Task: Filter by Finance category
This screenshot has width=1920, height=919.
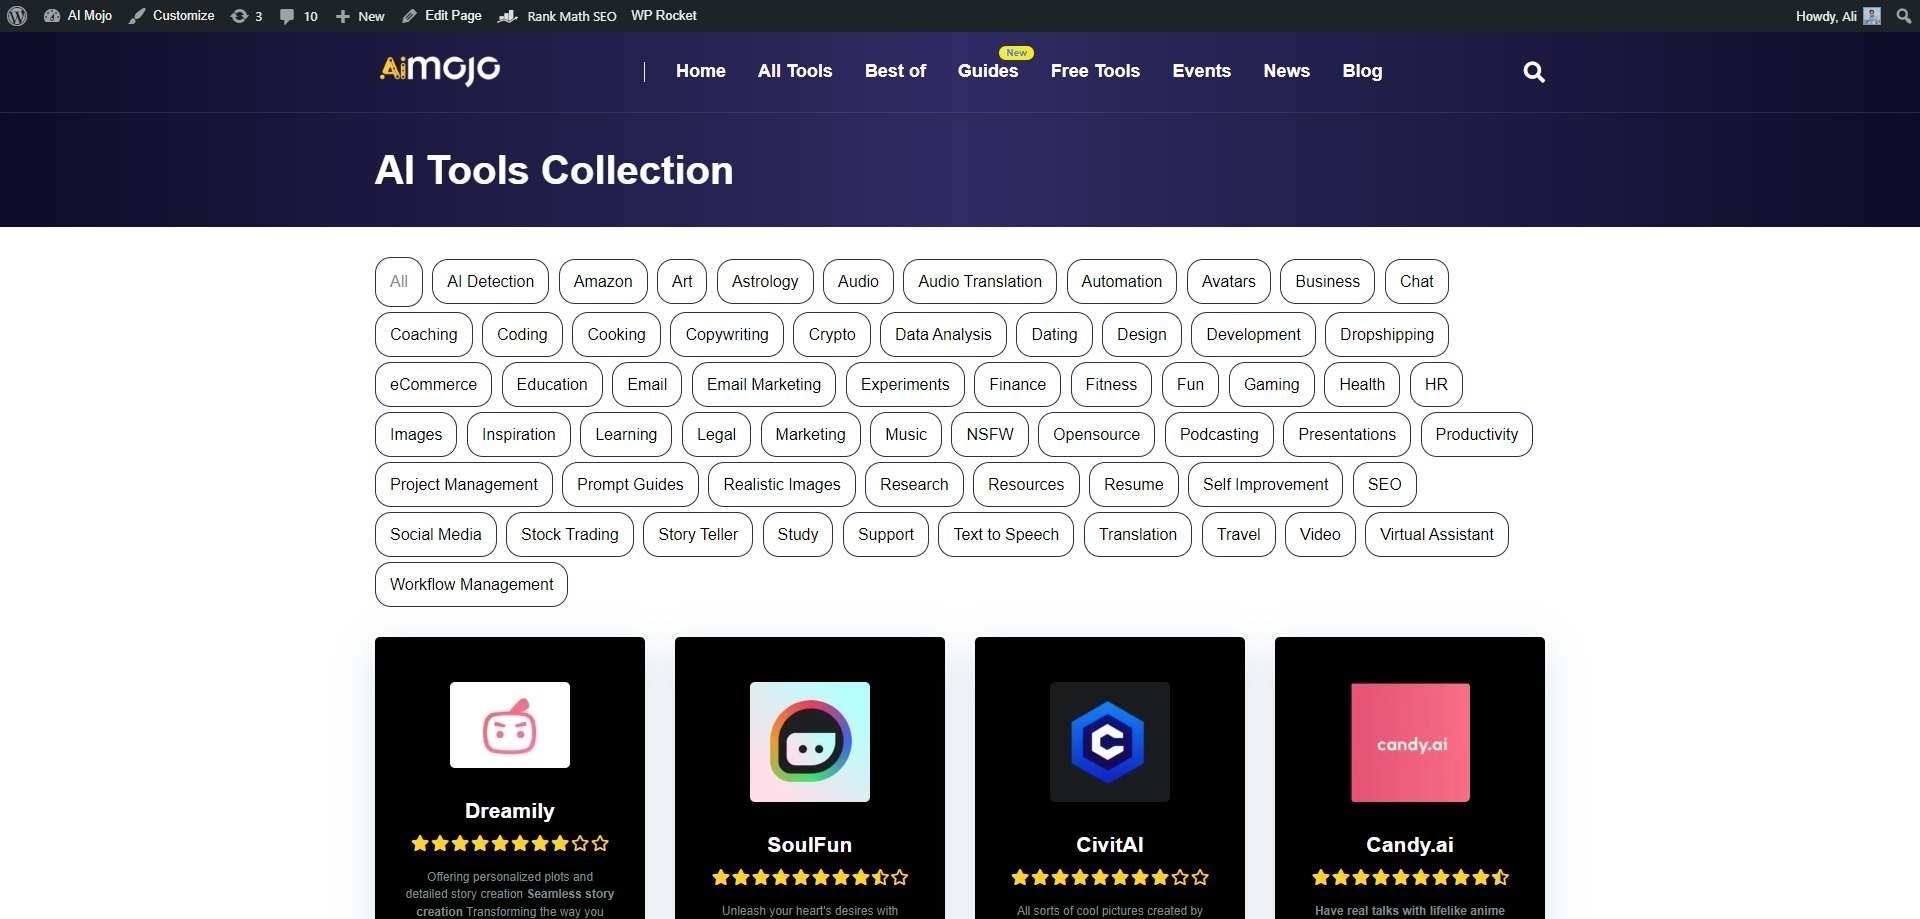Action: (1018, 385)
